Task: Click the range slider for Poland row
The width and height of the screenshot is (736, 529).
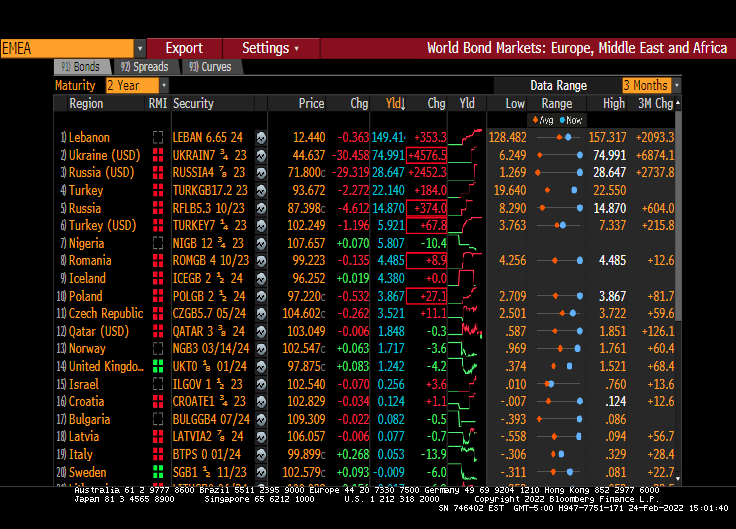Action: (557, 296)
